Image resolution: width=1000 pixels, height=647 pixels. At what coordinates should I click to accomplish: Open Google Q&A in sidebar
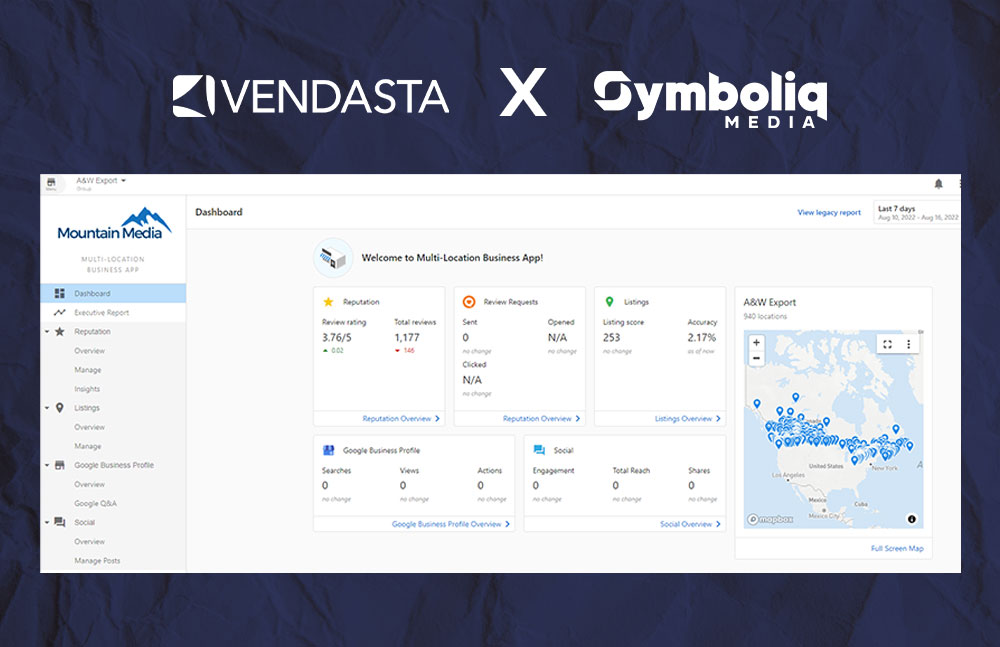tap(95, 503)
